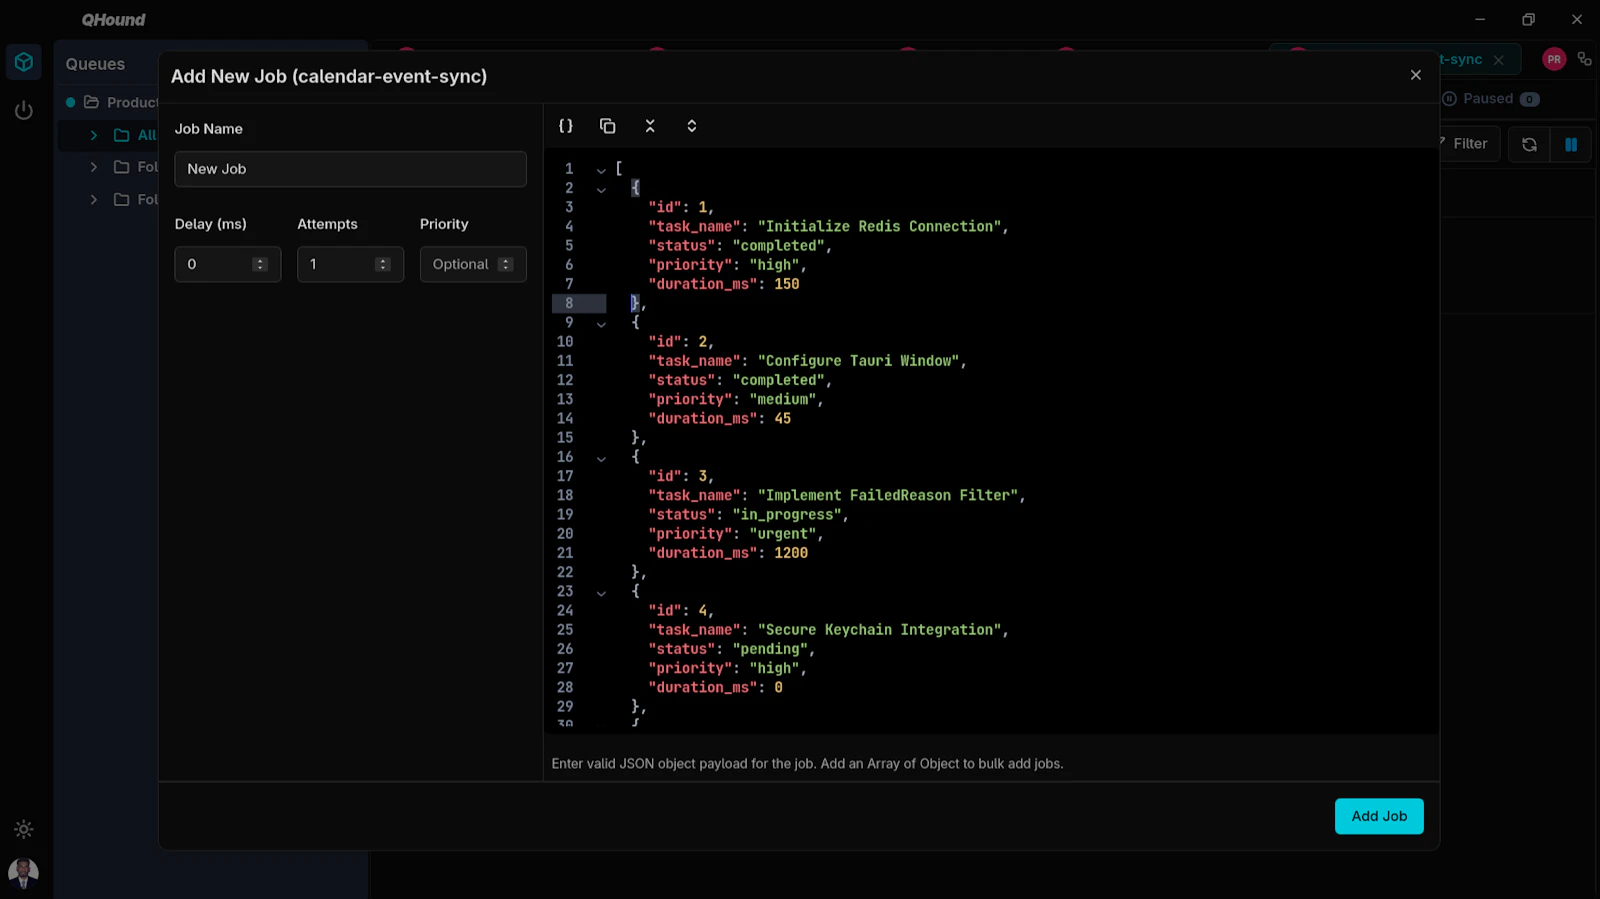Click the duration_ms value 150
1600x899 pixels.
pos(787,284)
